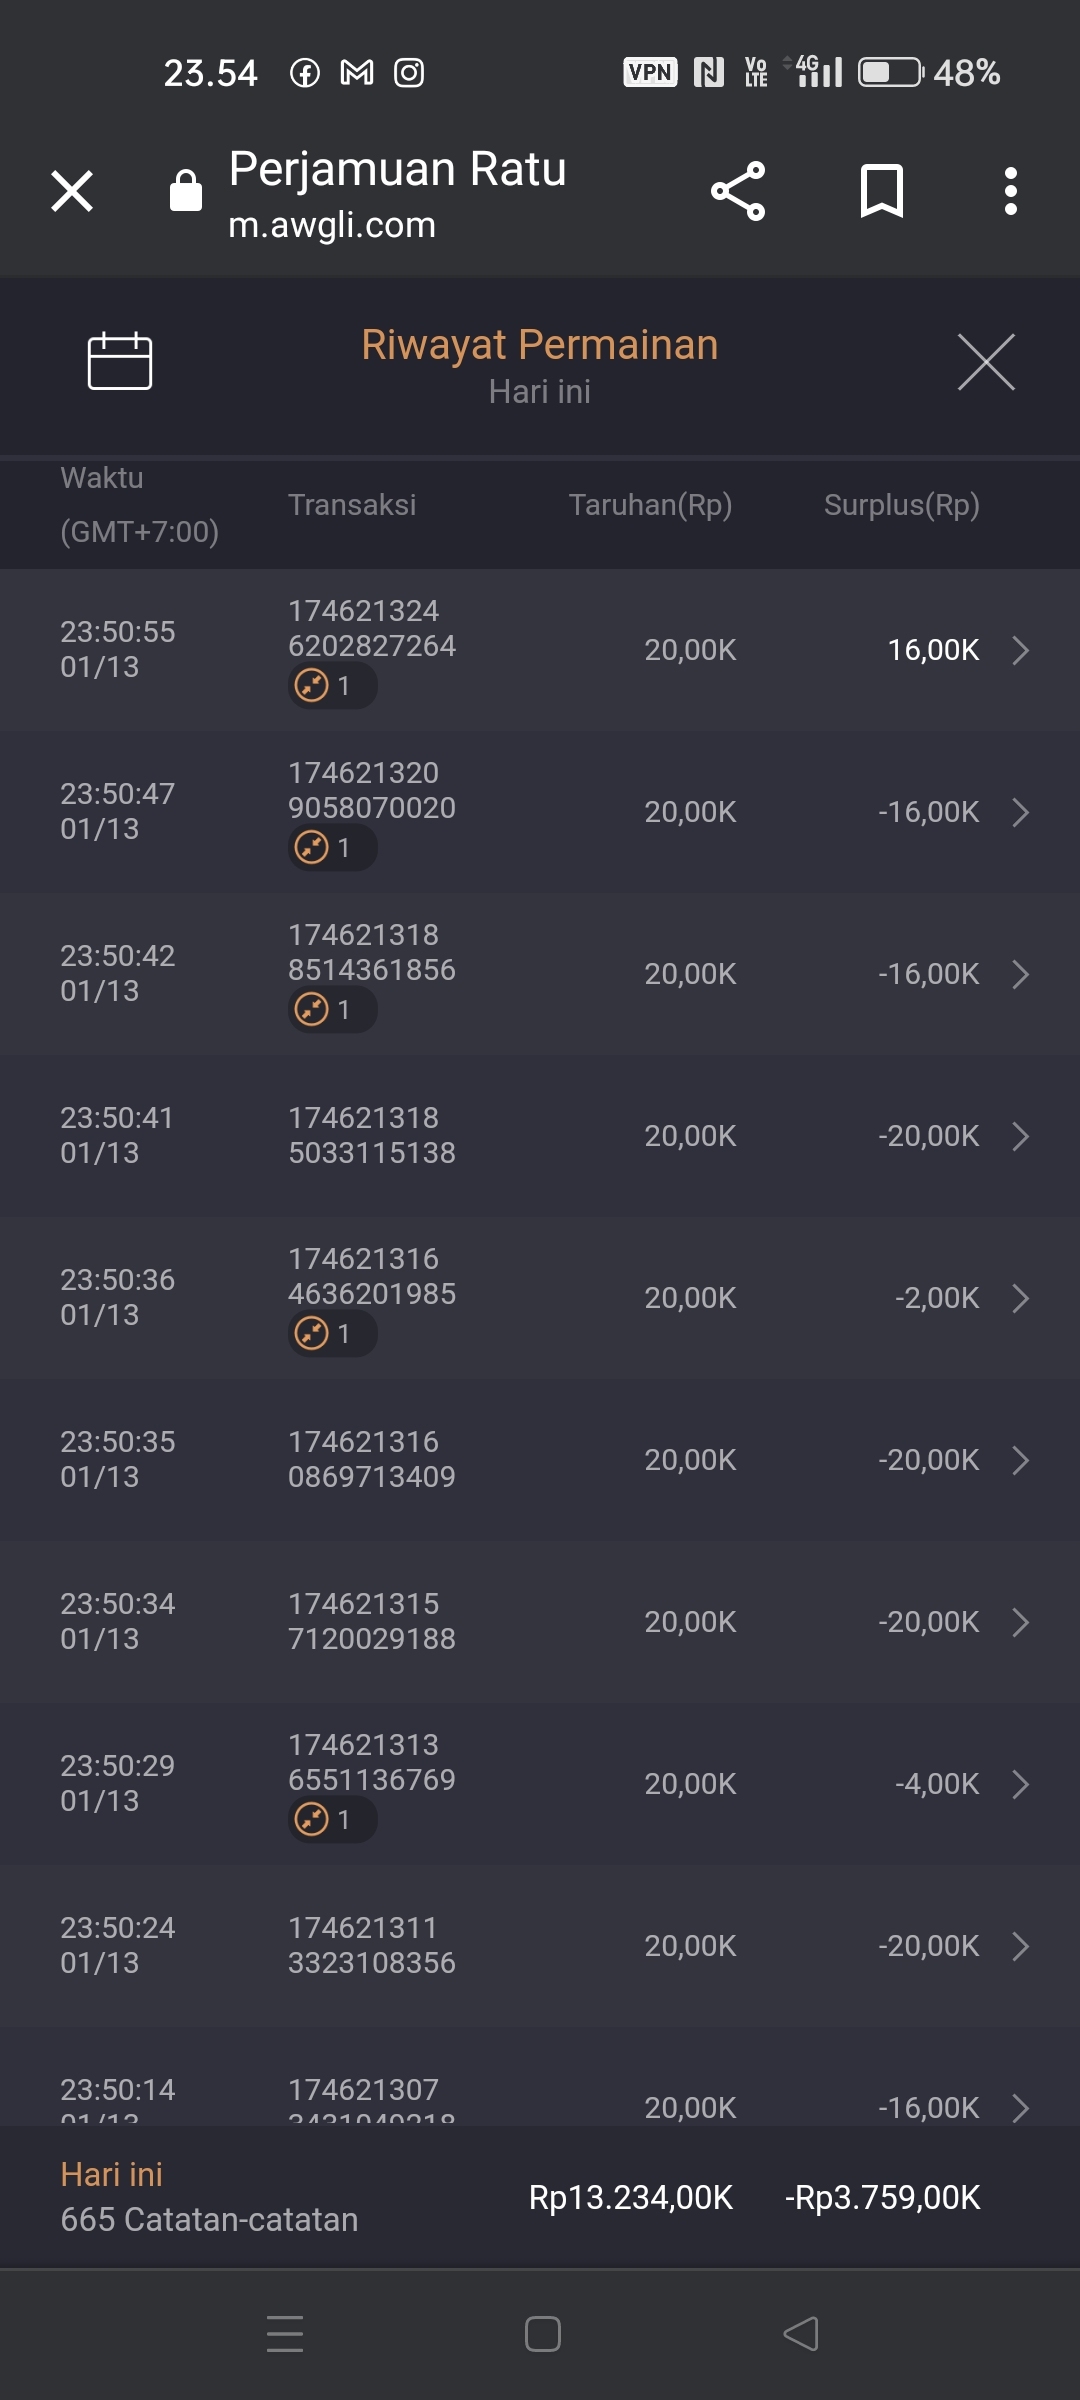
Task: View site security lock info
Action: click(x=186, y=191)
